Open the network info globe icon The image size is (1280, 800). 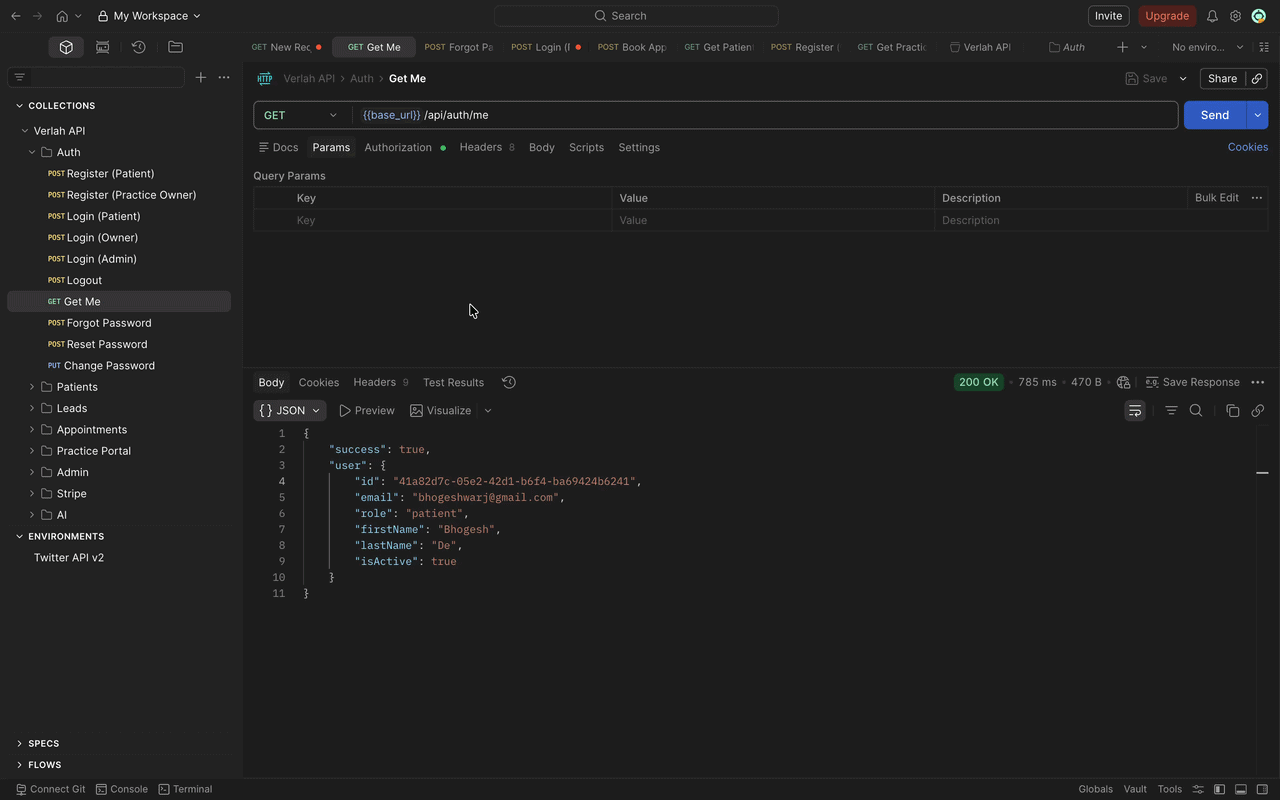tap(1123, 382)
